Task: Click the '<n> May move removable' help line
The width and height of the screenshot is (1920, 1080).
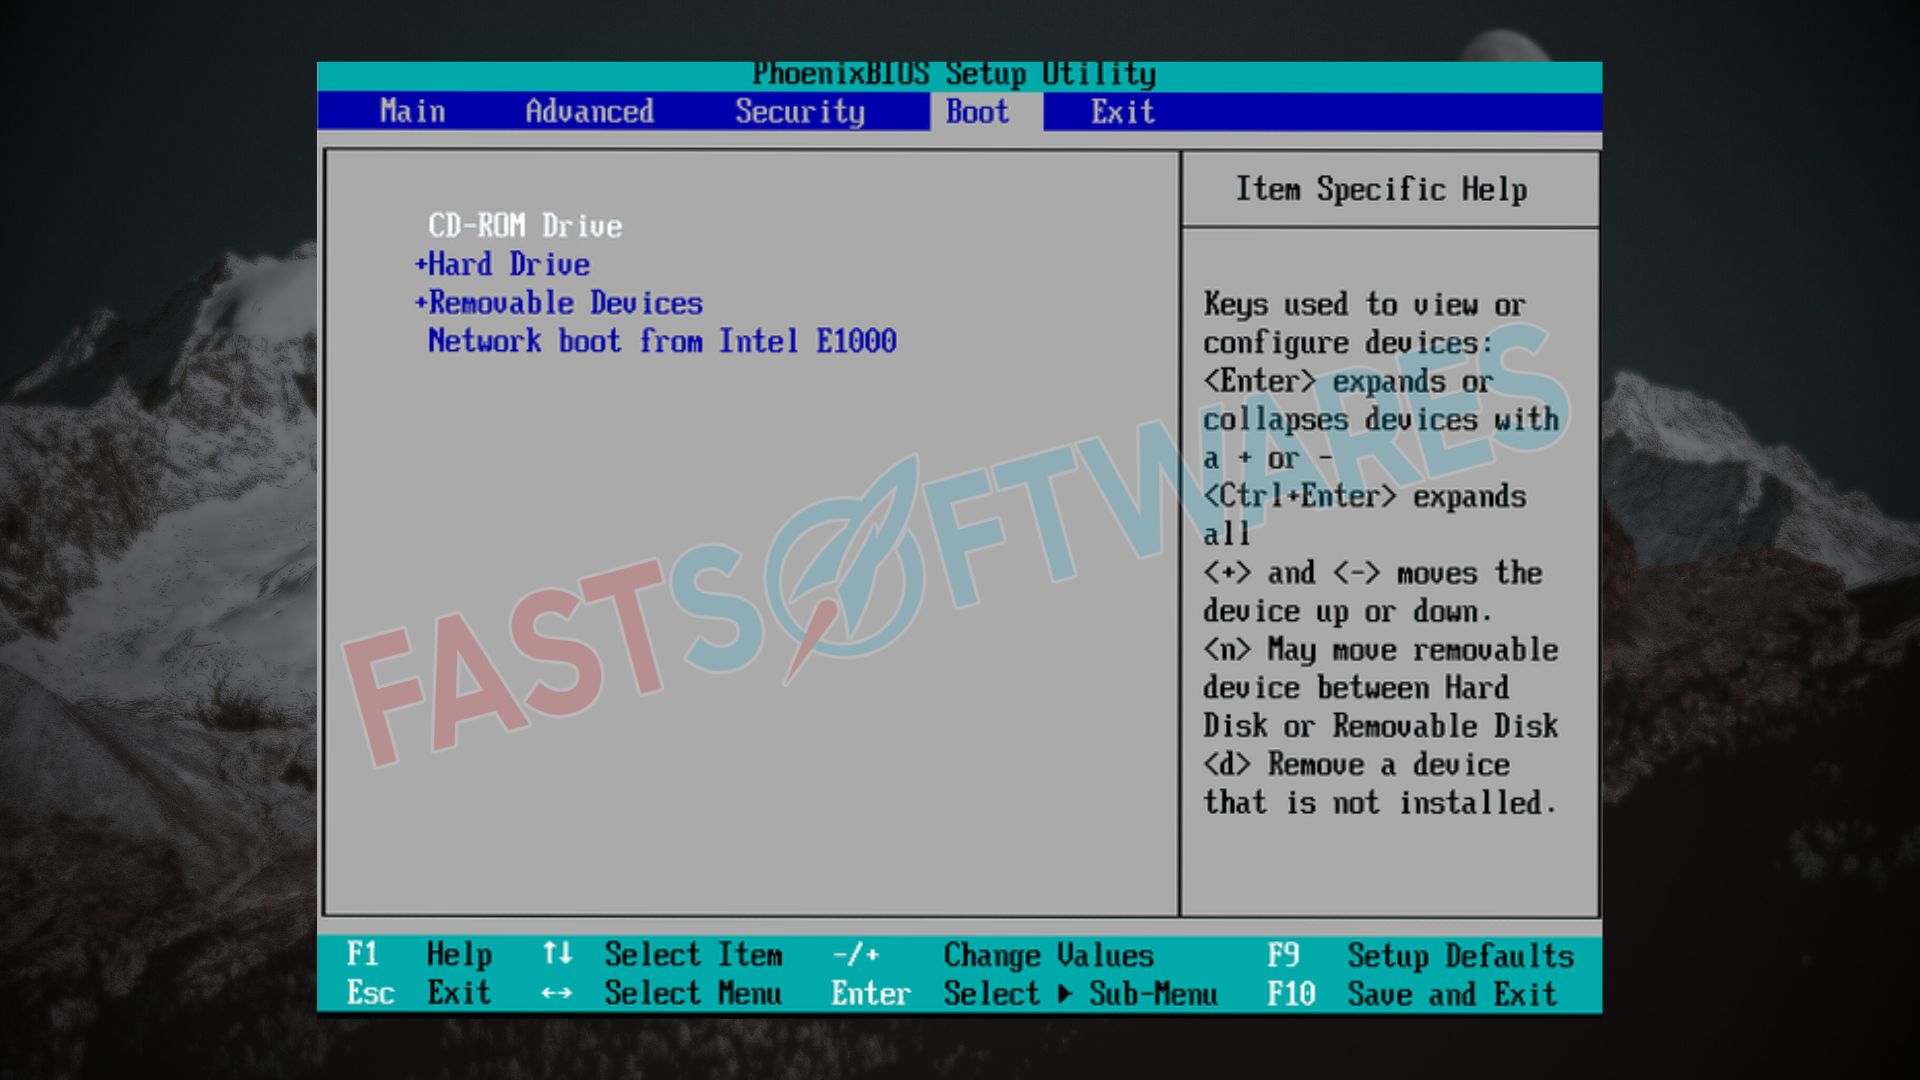Action: (1381, 650)
